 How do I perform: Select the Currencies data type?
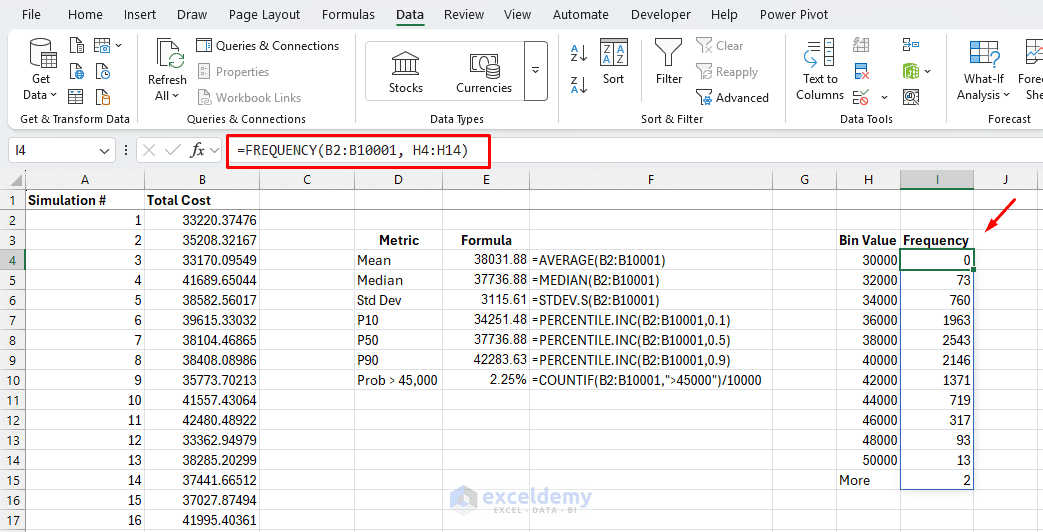click(484, 72)
